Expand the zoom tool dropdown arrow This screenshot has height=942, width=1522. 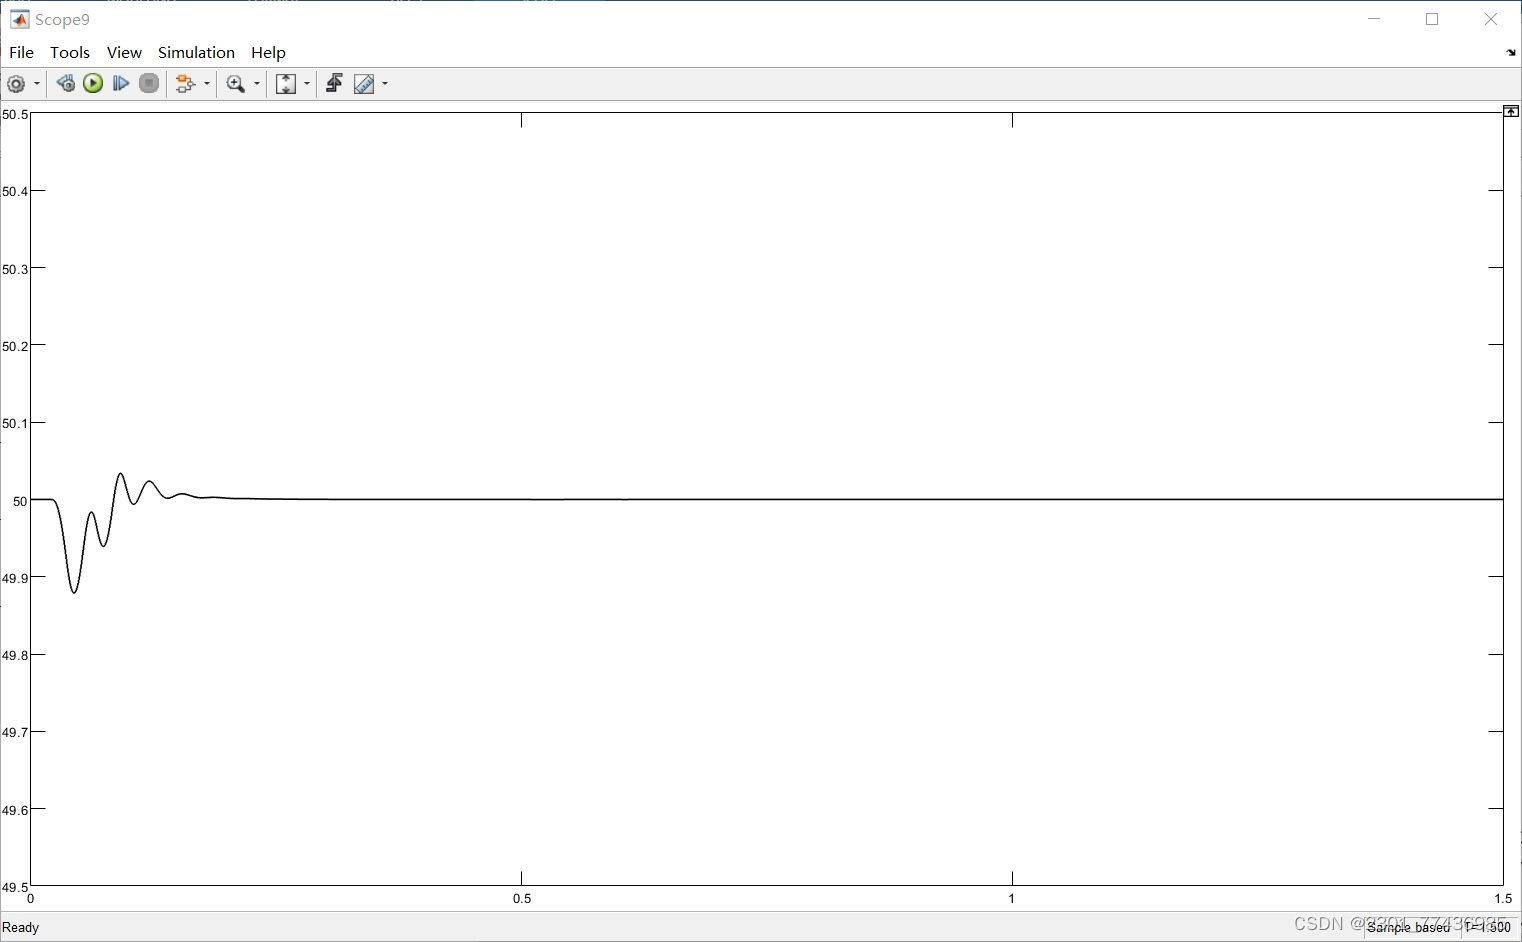pyautogui.click(x=257, y=84)
